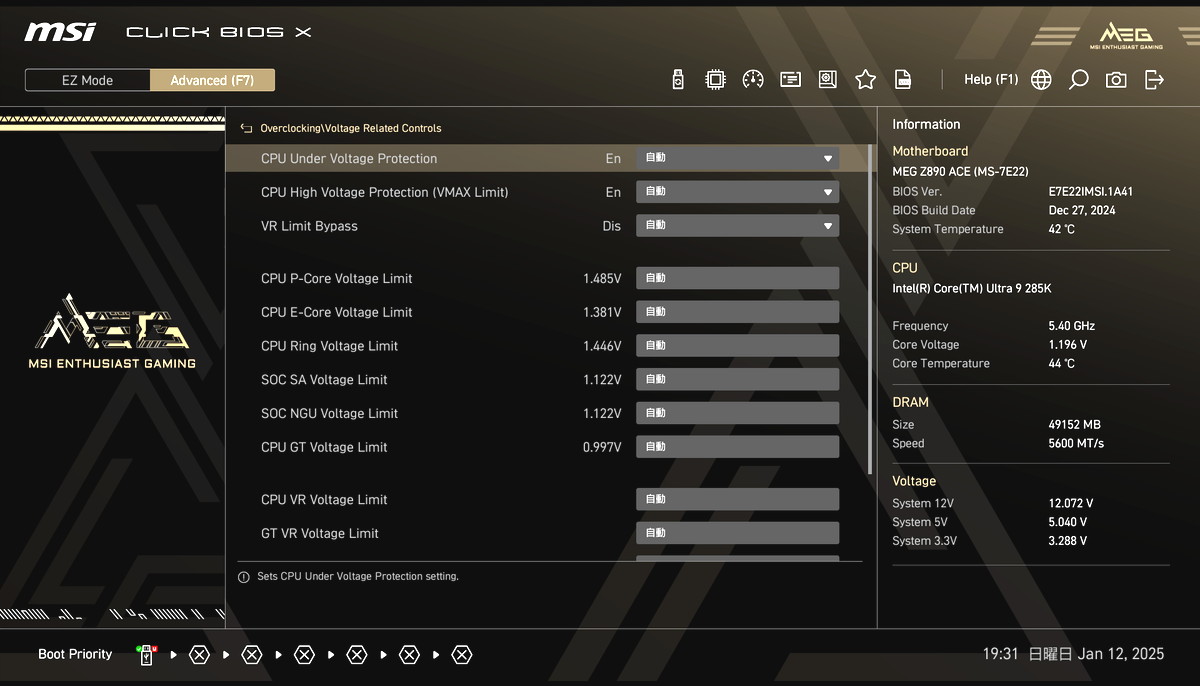This screenshot has height=686, width=1200.
Task: Click the Intel Core Ultra 9 285K text
Action: 972,288
